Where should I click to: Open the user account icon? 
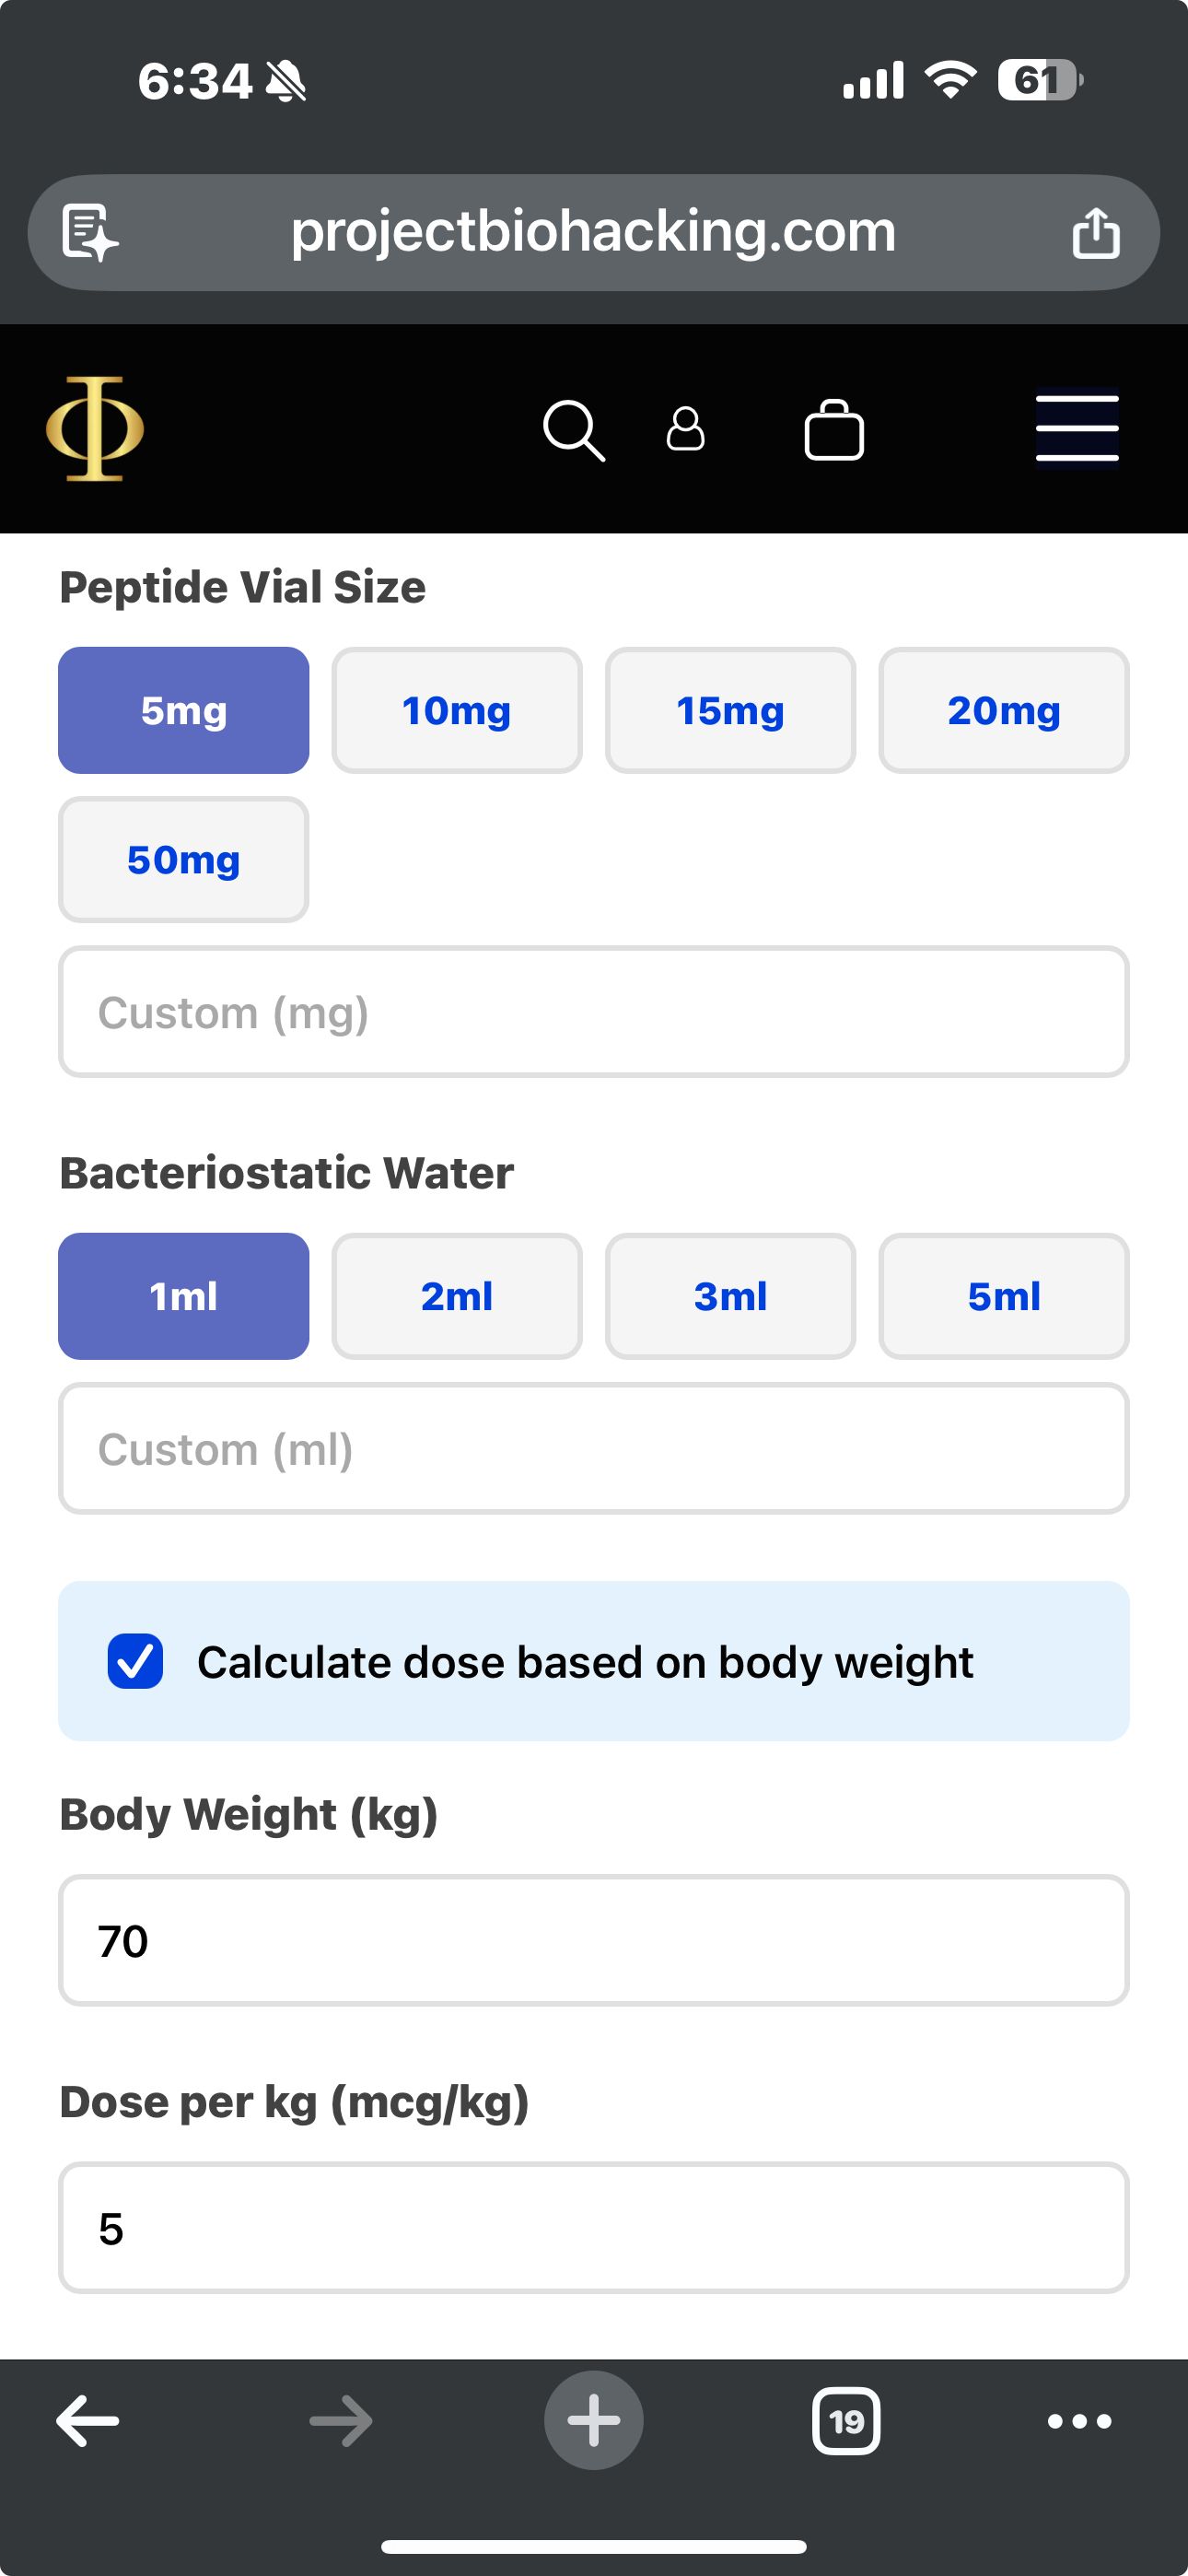(685, 429)
